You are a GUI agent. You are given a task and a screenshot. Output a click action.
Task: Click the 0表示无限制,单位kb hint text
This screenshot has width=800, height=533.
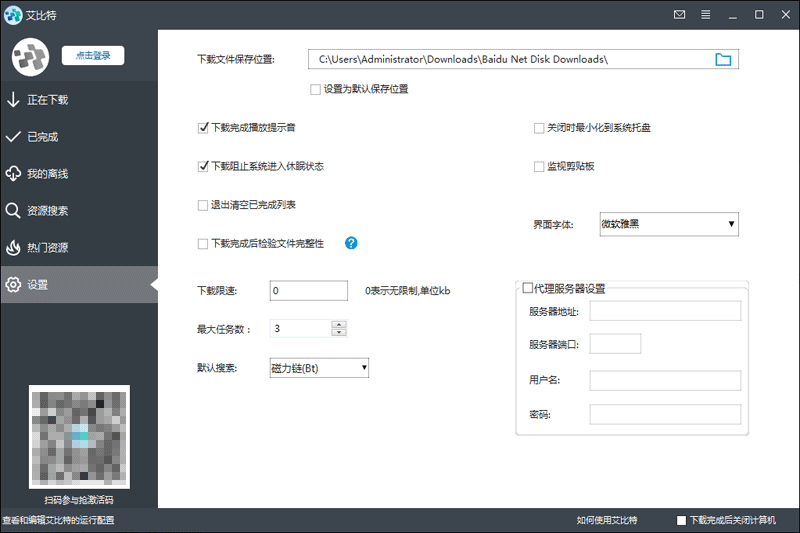[x=408, y=291]
